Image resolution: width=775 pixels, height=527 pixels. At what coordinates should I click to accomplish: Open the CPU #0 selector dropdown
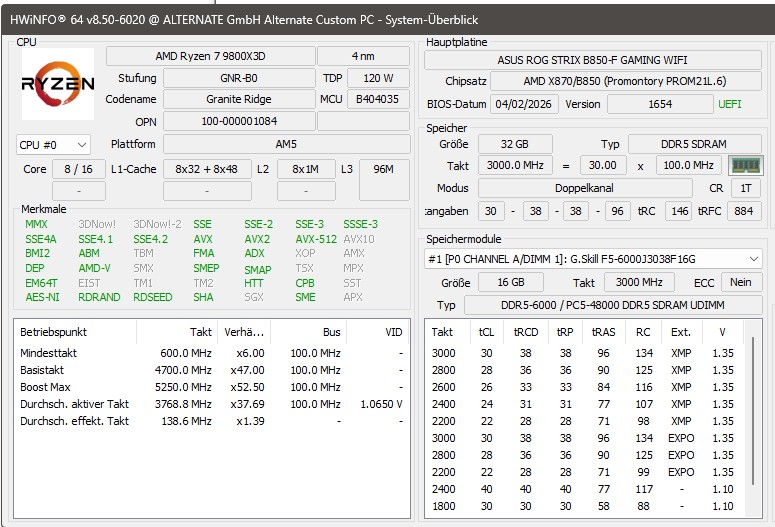click(x=53, y=145)
